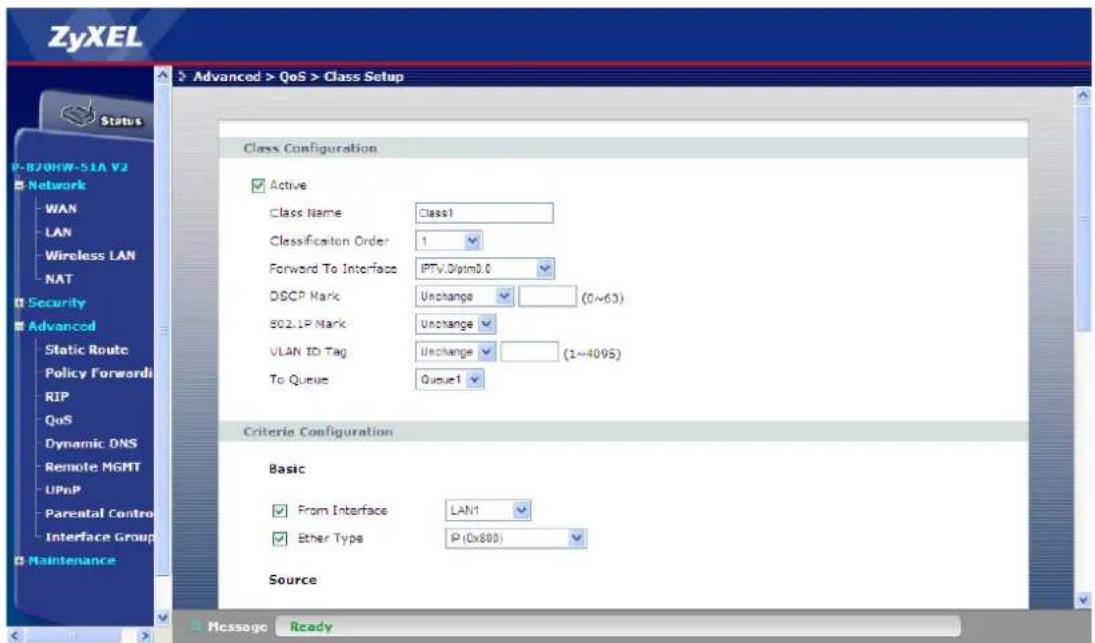Open the WAN menu item
The width and height of the screenshot is (1095, 643).
(x=61, y=209)
